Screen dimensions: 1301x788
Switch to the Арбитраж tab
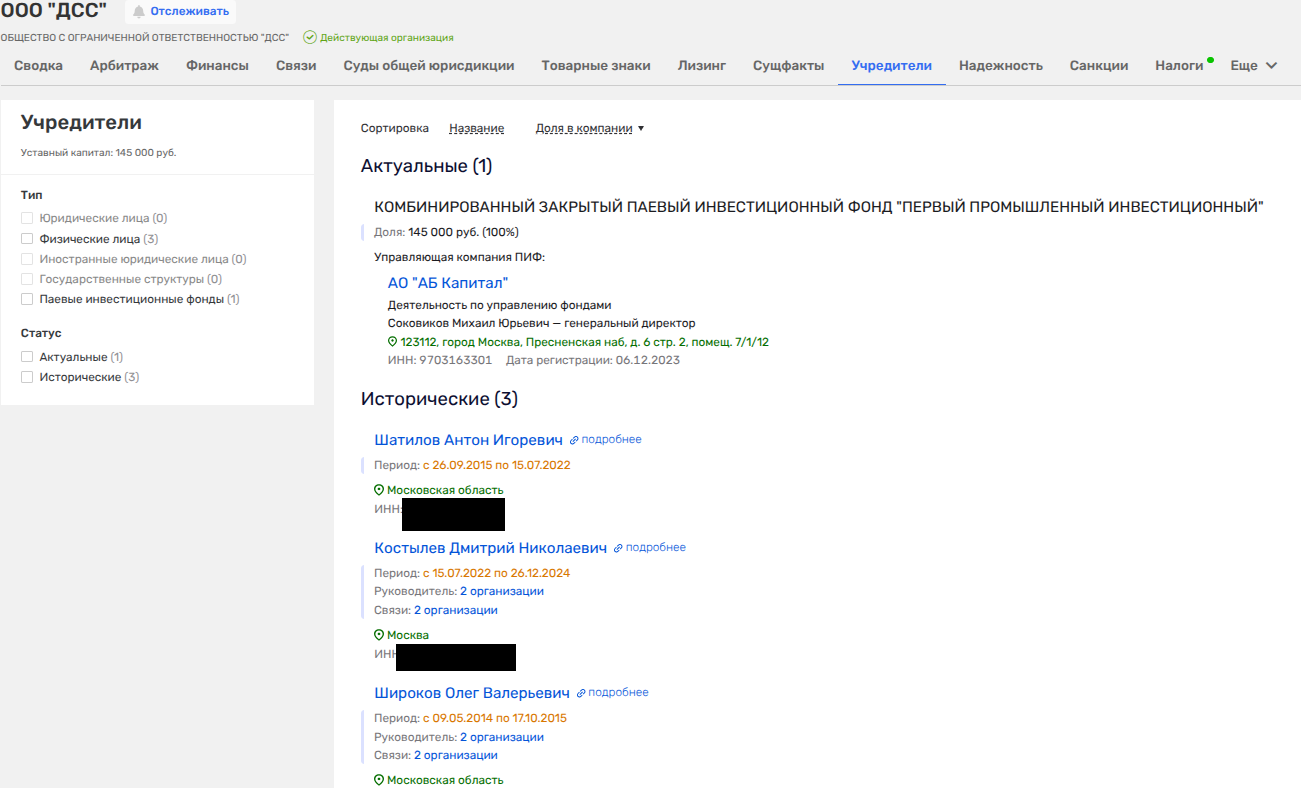124,66
